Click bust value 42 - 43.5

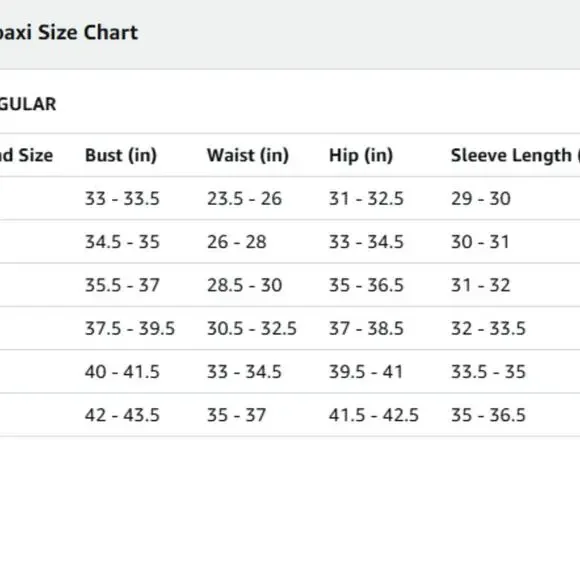122,415
